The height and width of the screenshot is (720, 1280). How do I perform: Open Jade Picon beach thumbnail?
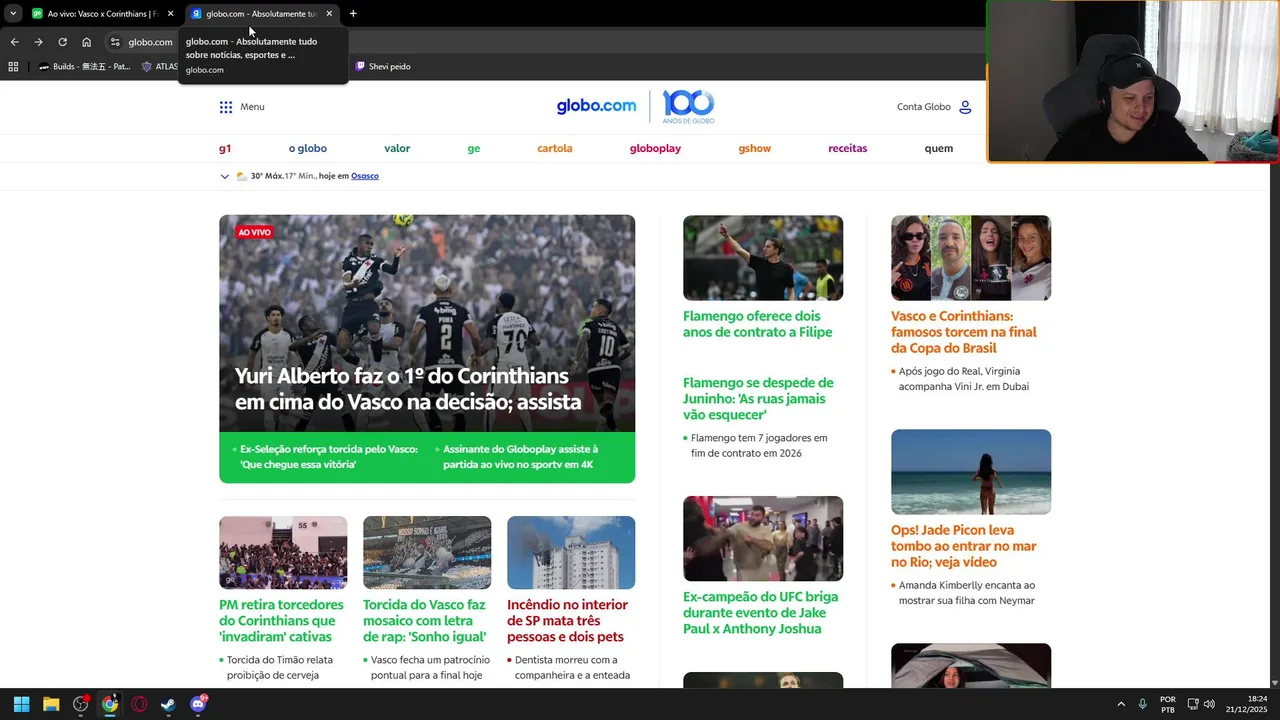point(971,472)
